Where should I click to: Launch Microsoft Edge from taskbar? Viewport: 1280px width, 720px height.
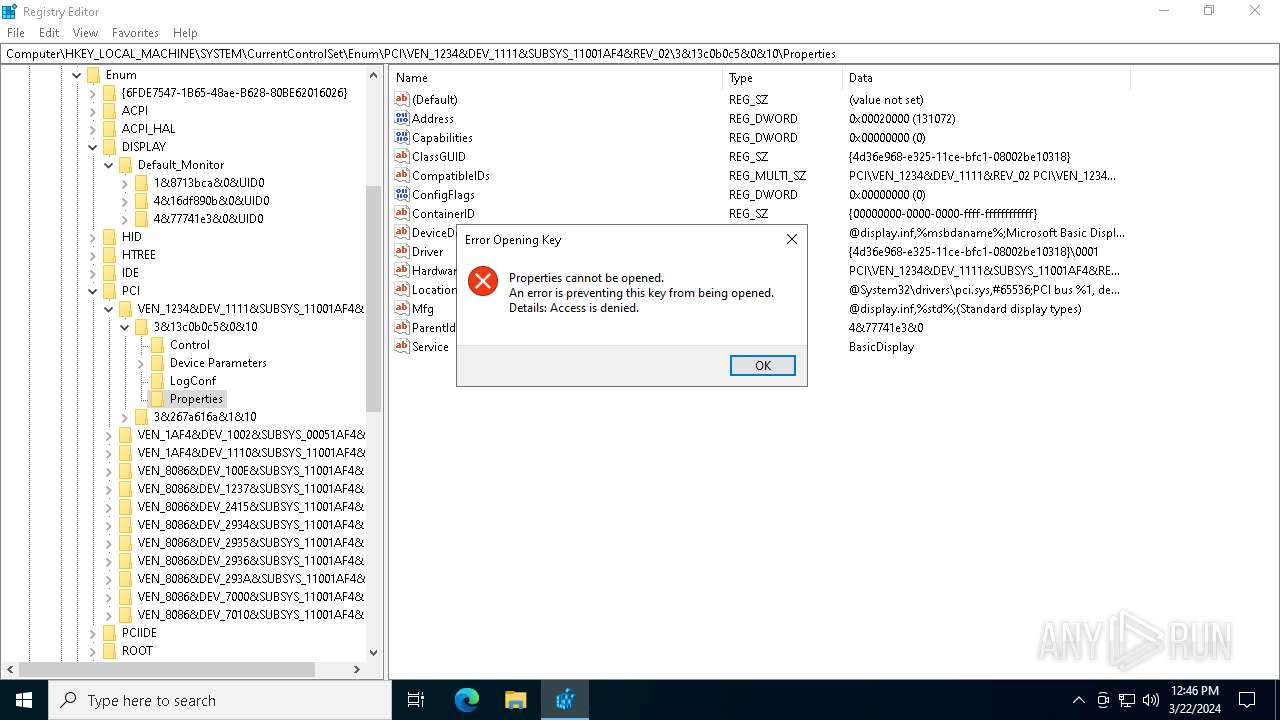(x=467, y=700)
